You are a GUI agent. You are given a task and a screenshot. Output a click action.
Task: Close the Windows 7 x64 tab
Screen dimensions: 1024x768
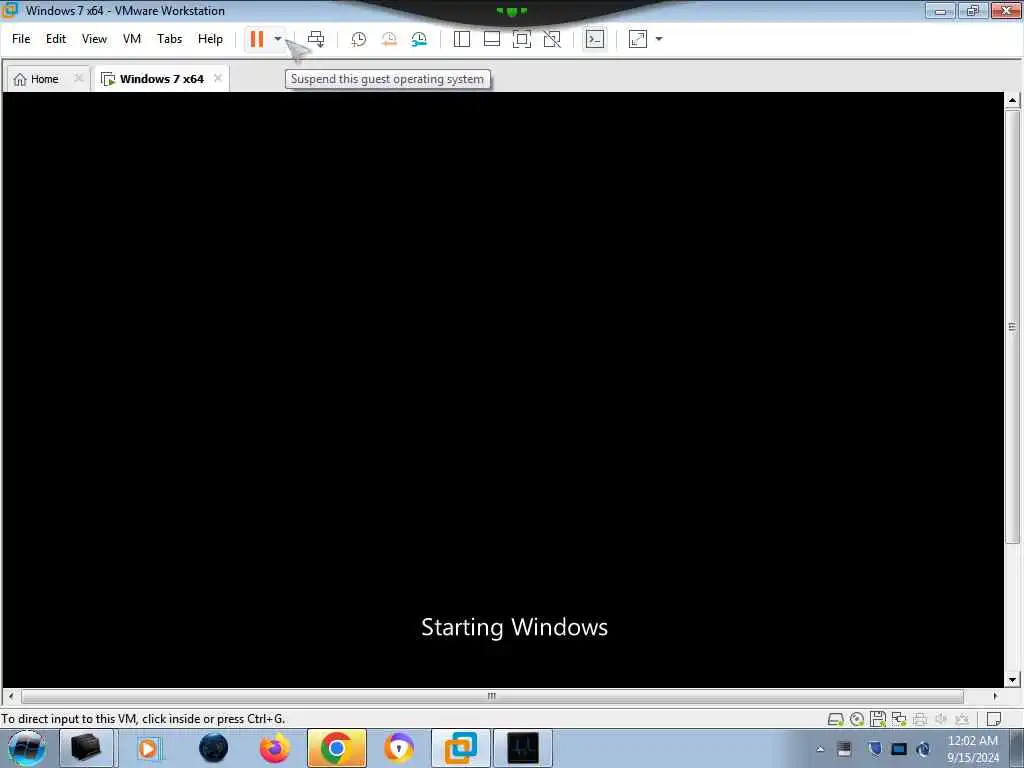tap(218, 78)
